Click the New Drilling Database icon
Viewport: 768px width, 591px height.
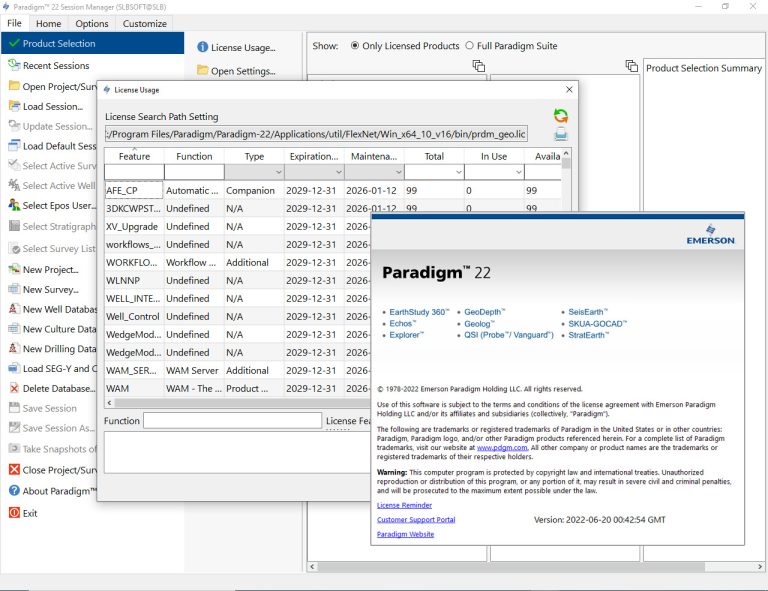coord(14,349)
